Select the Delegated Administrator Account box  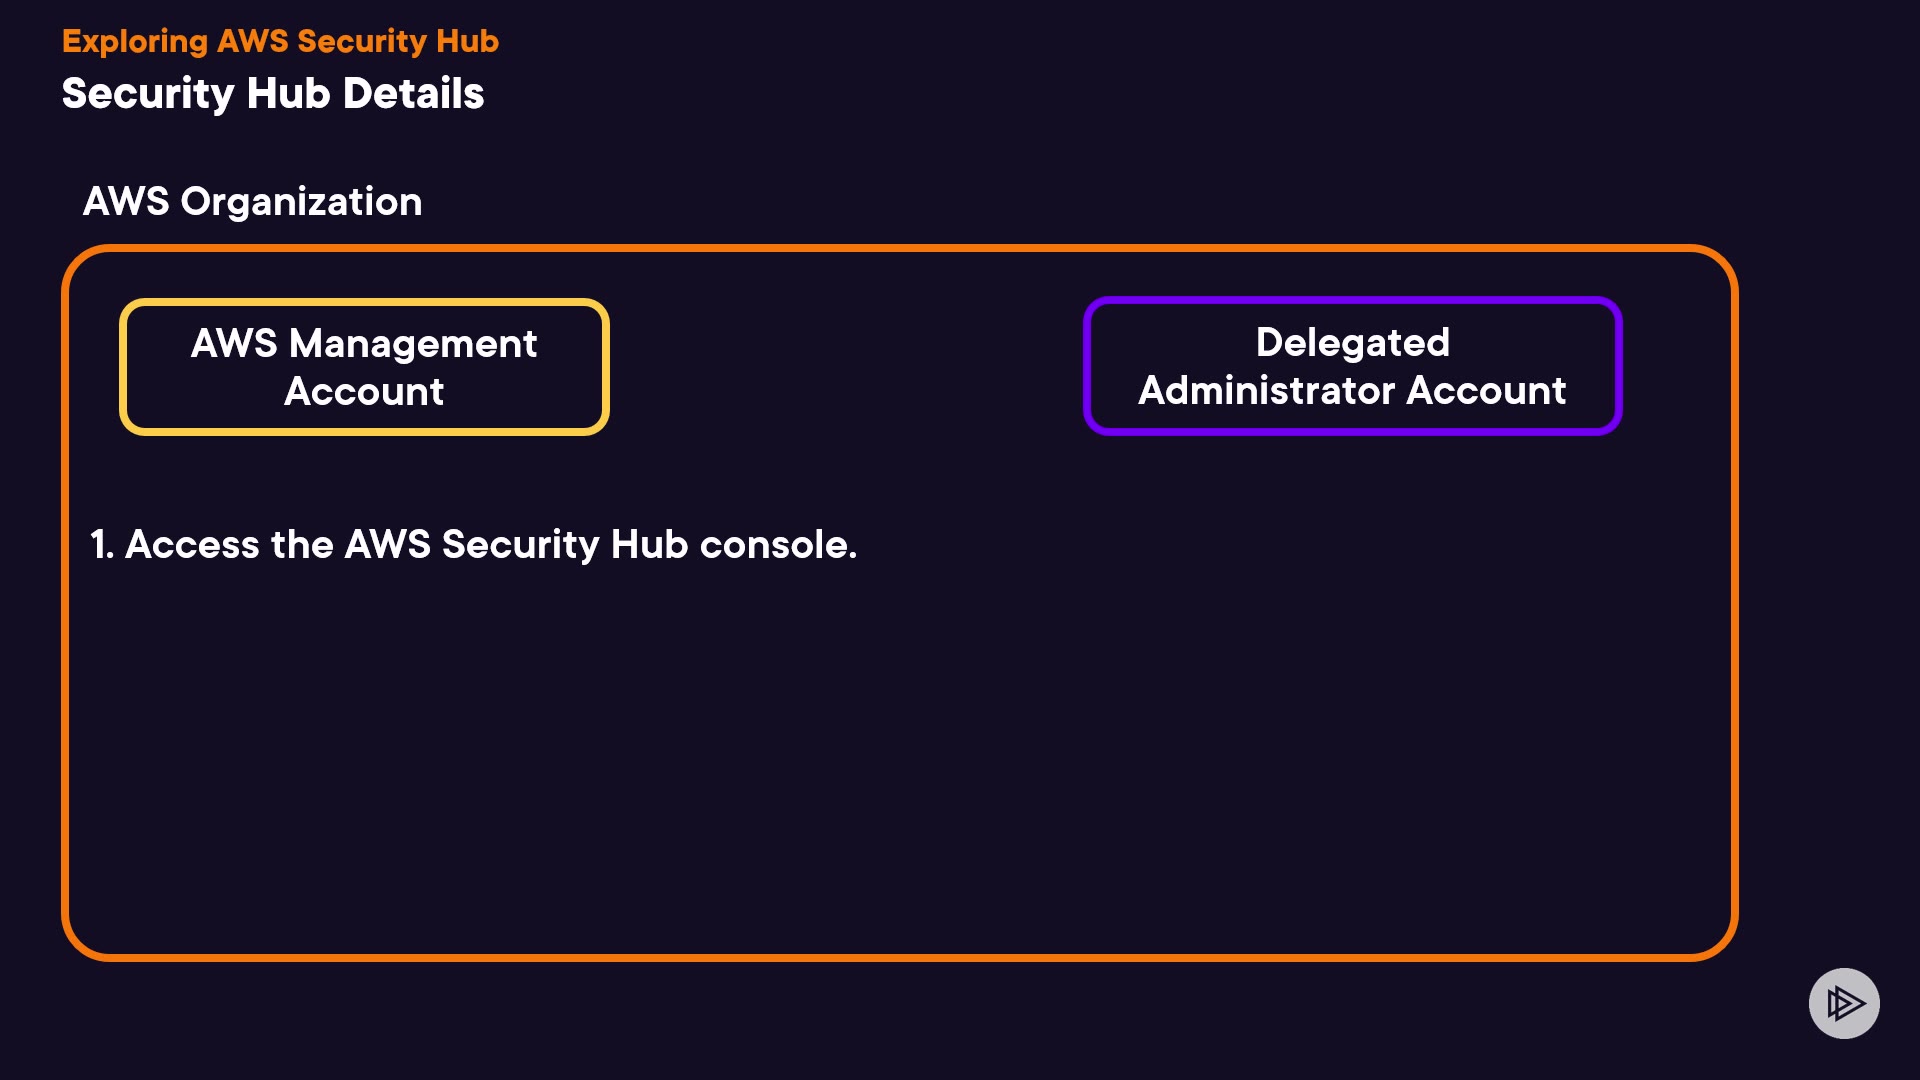coord(1352,366)
